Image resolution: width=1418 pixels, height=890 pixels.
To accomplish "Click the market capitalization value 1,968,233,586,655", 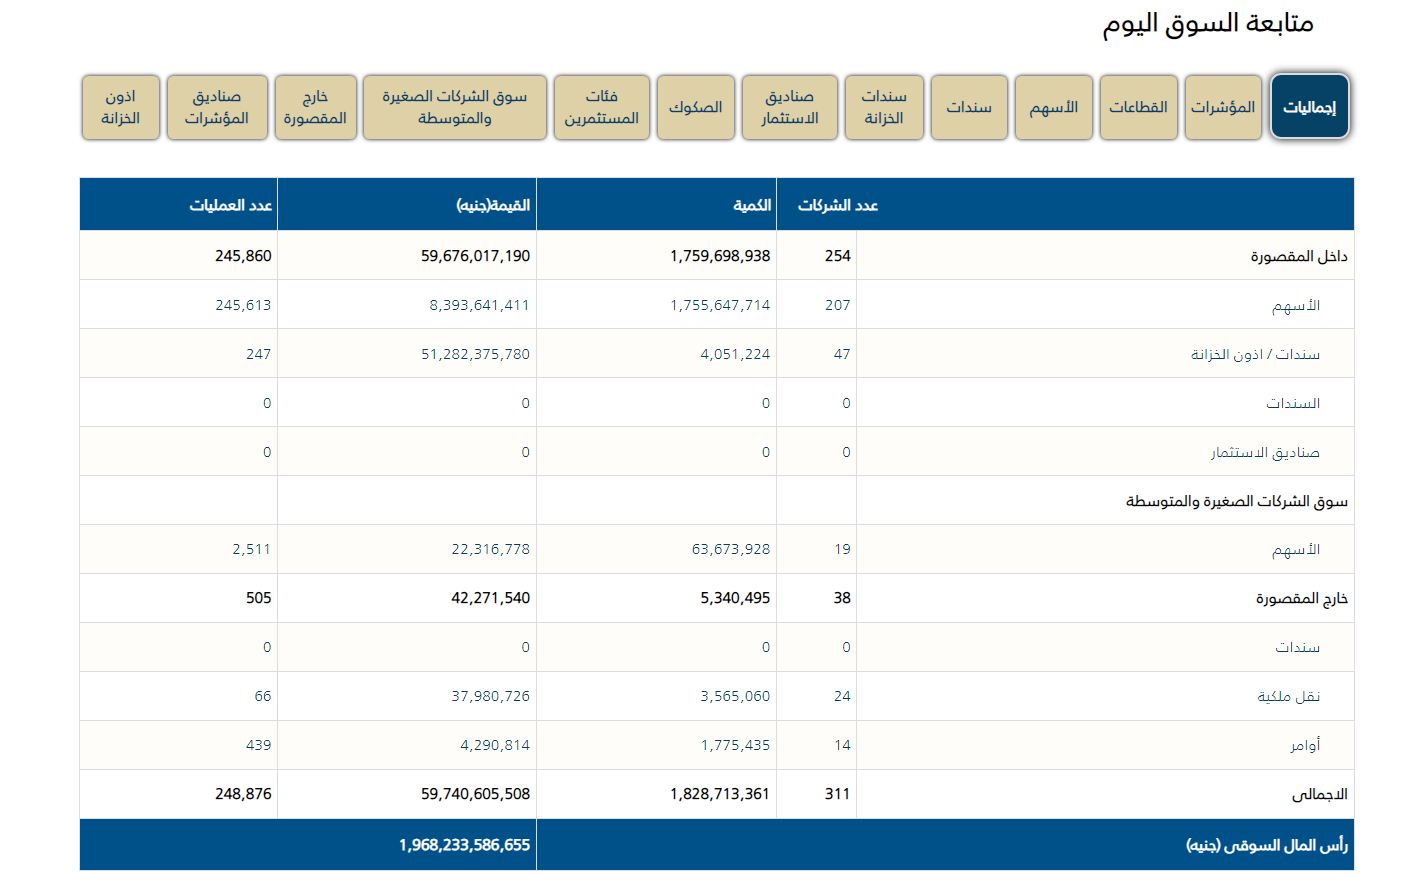I will pos(464,845).
